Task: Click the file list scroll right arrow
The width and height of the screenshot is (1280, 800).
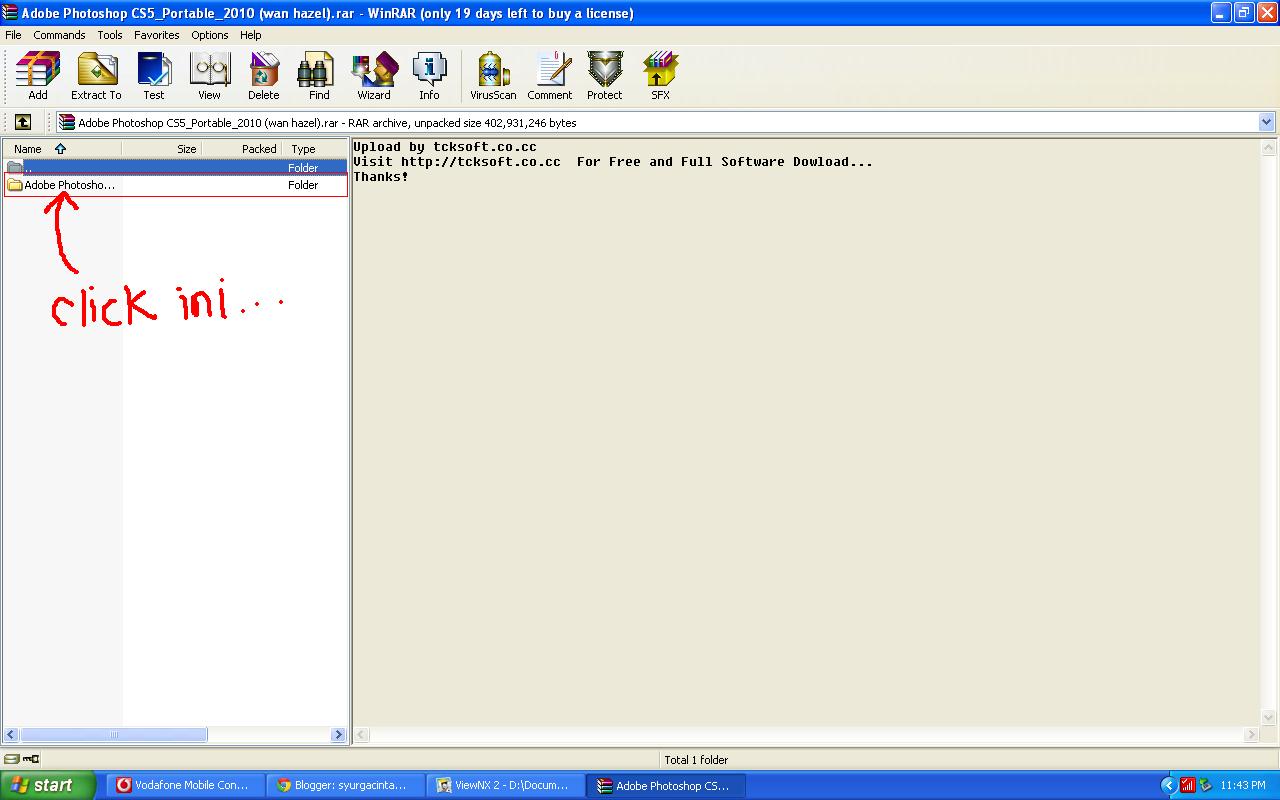Action: [x=338, y=735]
